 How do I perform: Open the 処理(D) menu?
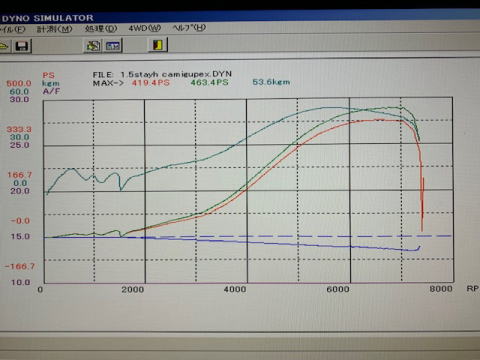pyautogui.click(x=101, y=29)
